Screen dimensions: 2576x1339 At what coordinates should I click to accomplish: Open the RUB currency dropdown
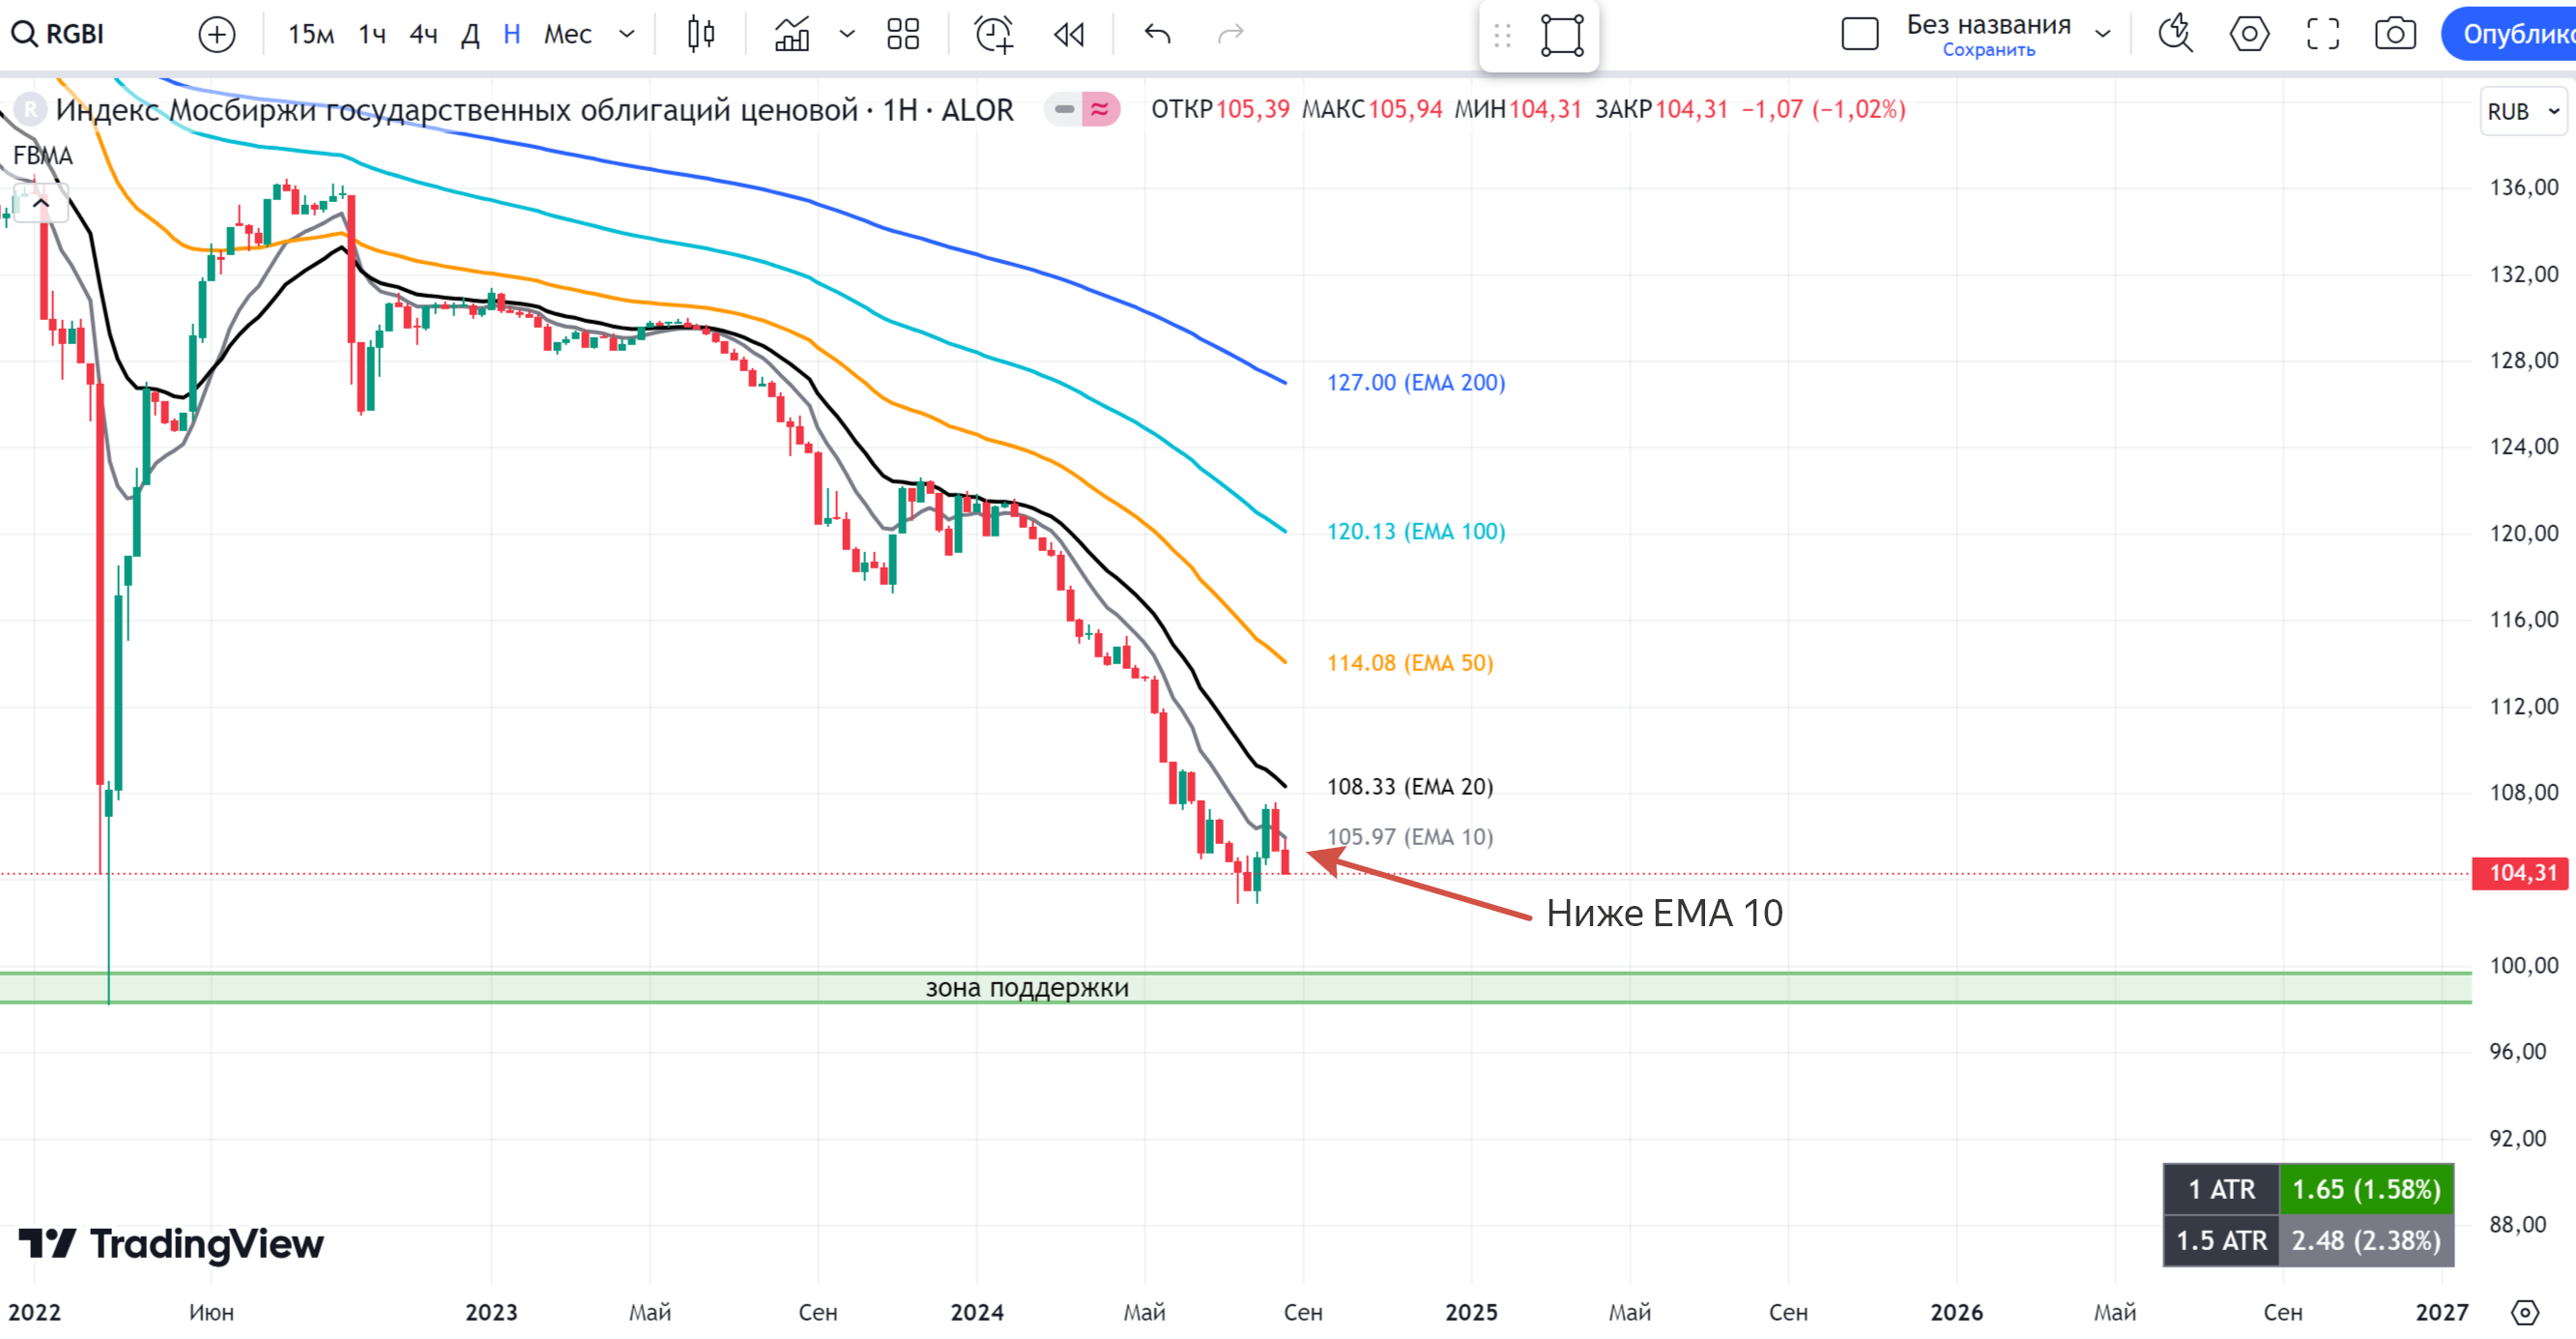coord(2522,111)
